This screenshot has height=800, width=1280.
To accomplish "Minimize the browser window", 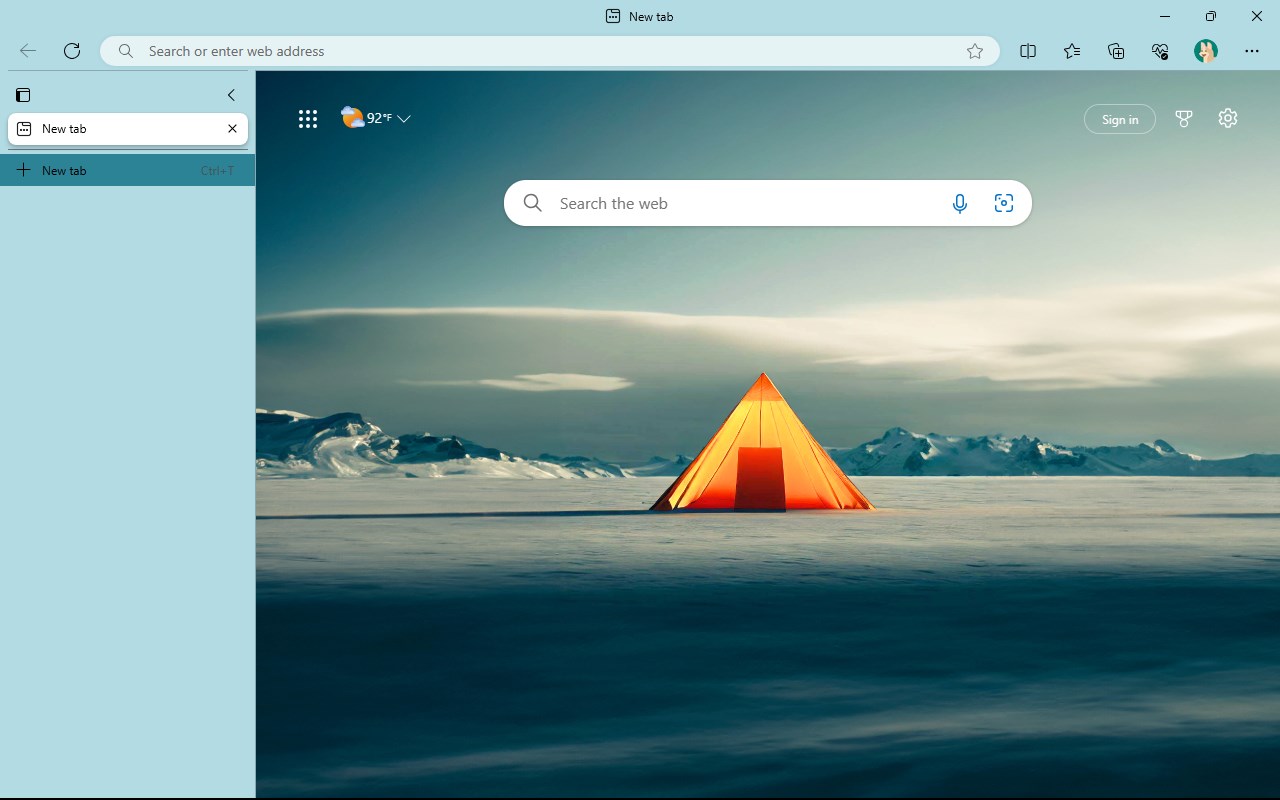I will (1165, 16).
